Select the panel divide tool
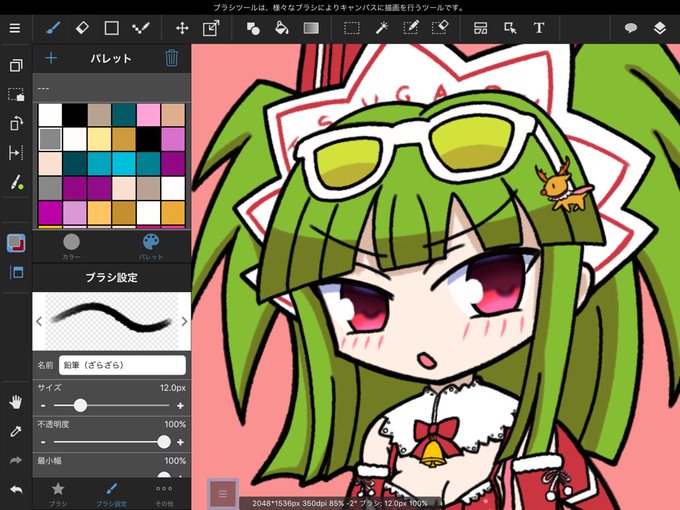The image size is (680, 510). pyautogui.click(x=481, y=28)
